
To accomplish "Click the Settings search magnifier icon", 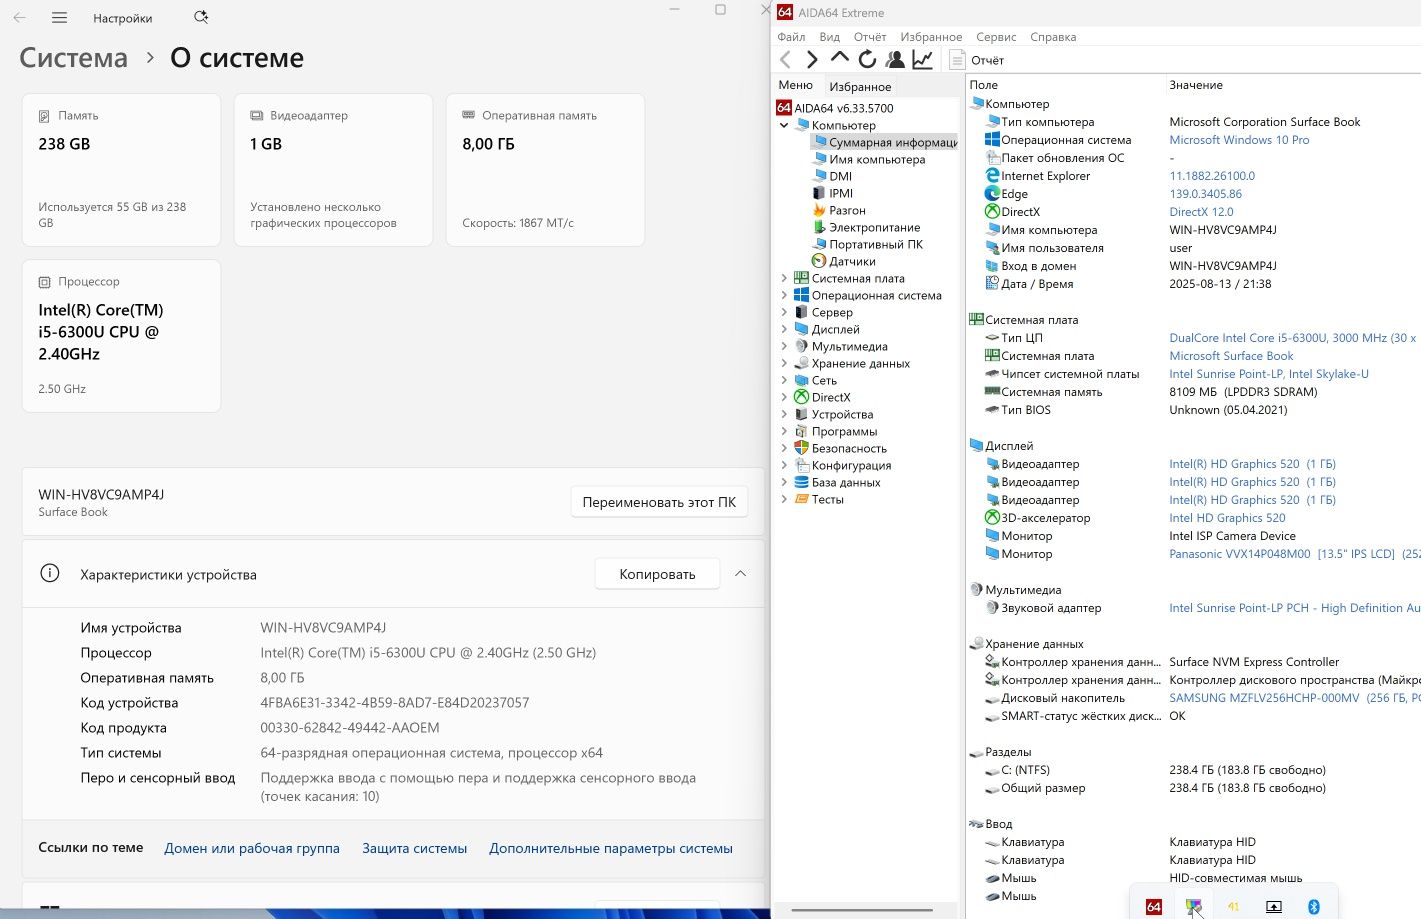I will tap(201, 18).
